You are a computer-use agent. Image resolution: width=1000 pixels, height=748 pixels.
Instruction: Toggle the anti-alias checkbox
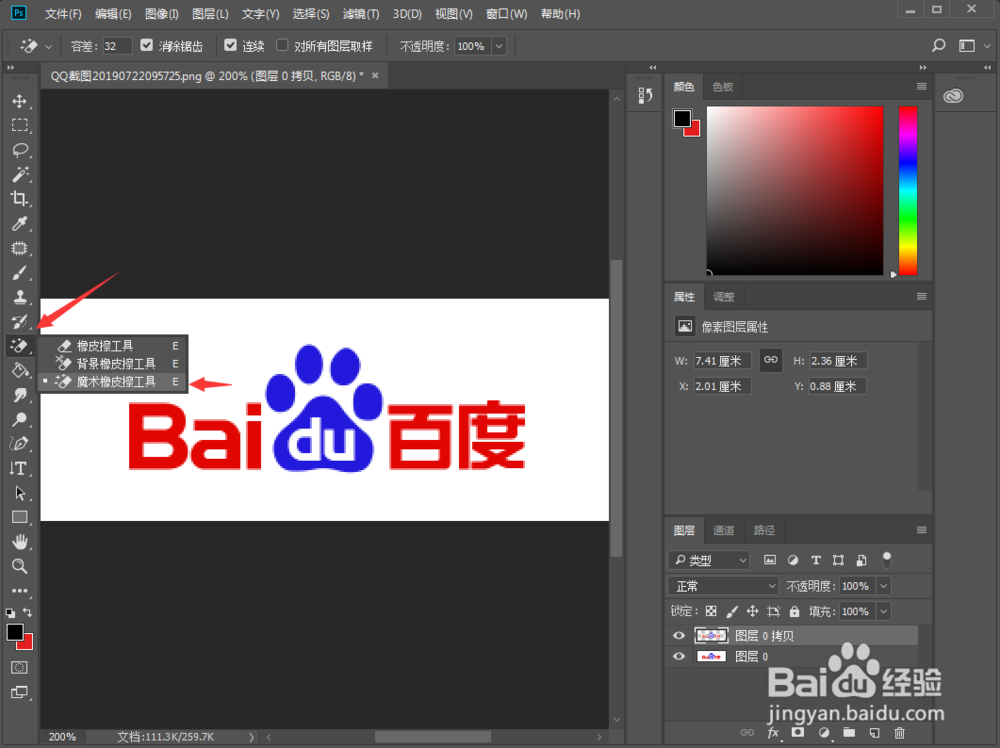(x=147, y=45)
